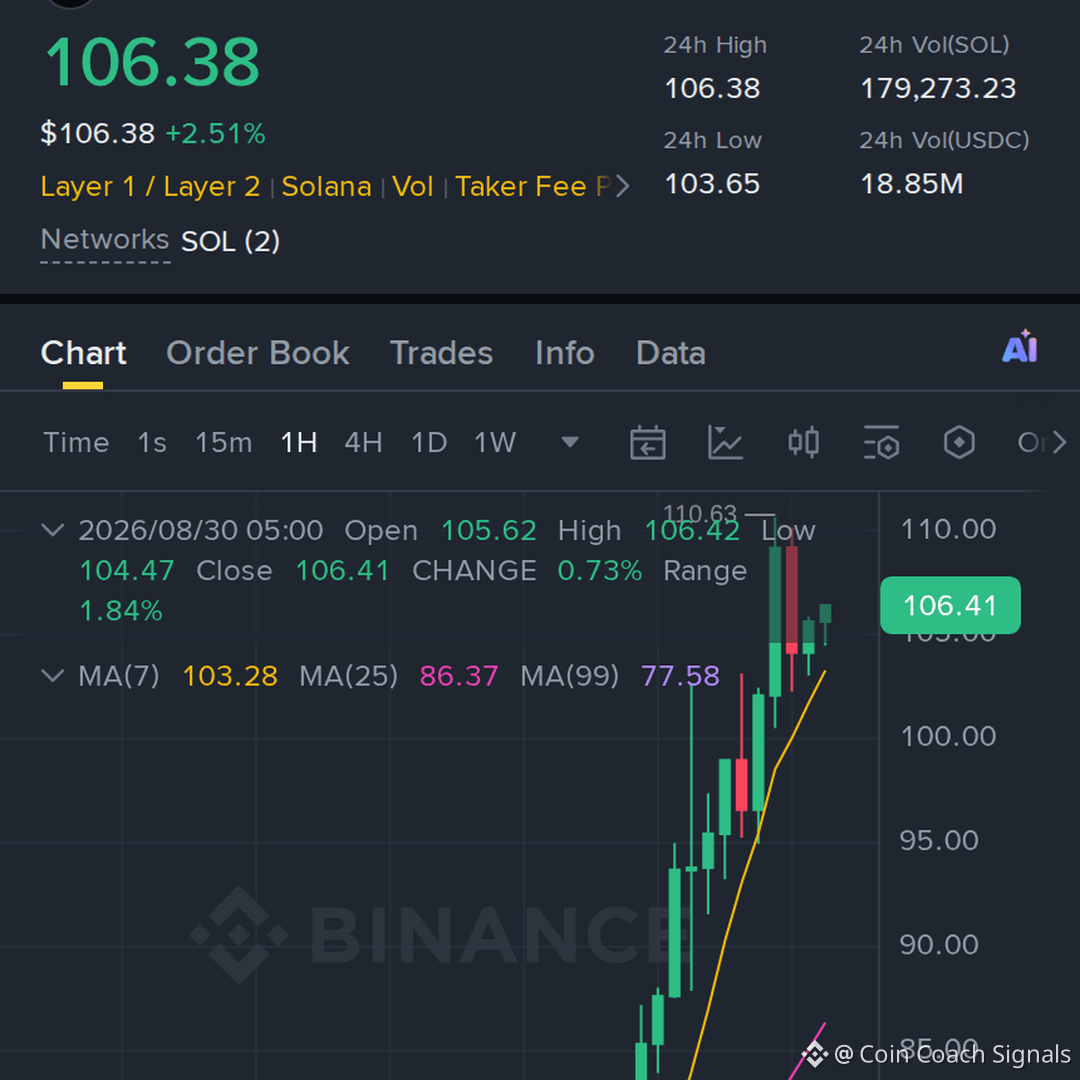Switch to the Data tab
Viewport: 1080px width, 1080px height.
[x=671, y=353]
